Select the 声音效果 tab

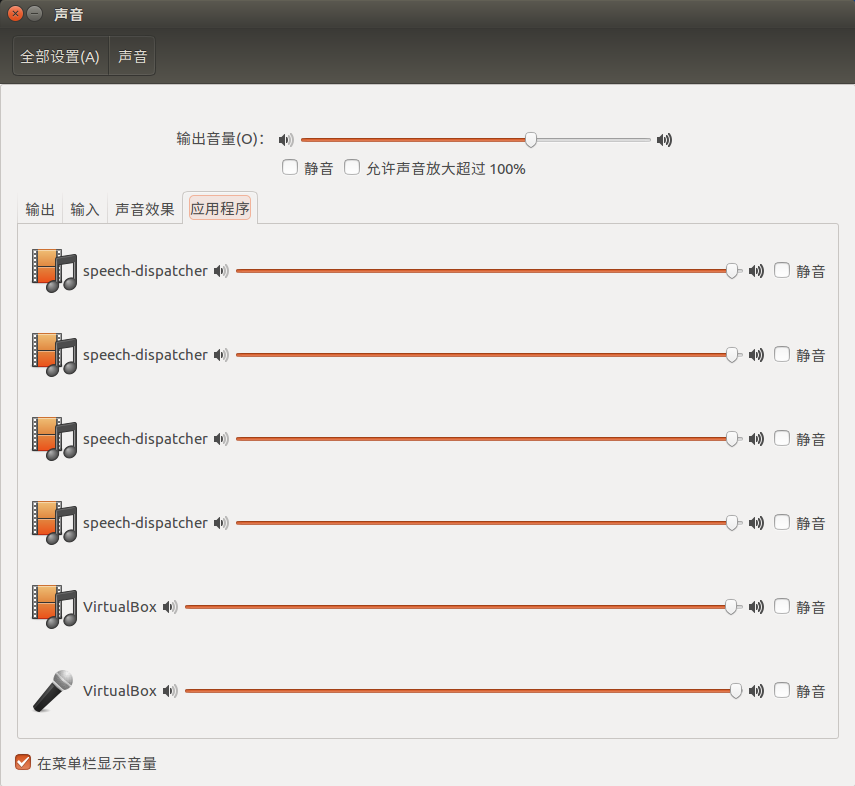point(144,209)
